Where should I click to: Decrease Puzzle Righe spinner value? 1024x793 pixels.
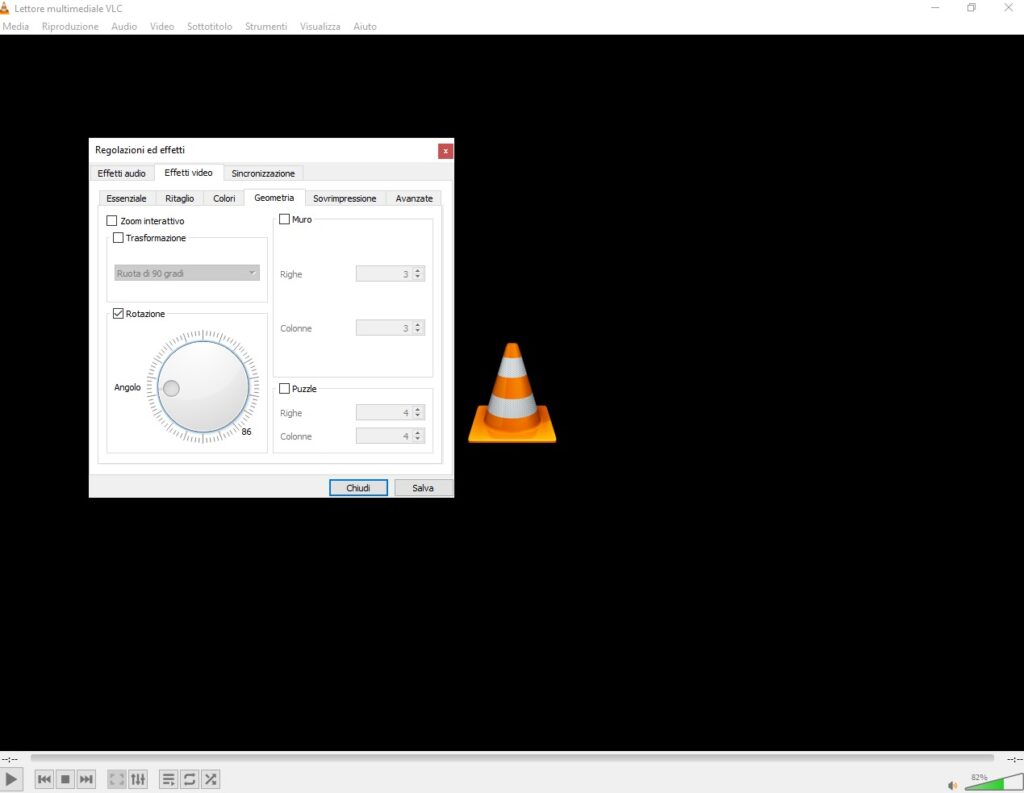418,416
